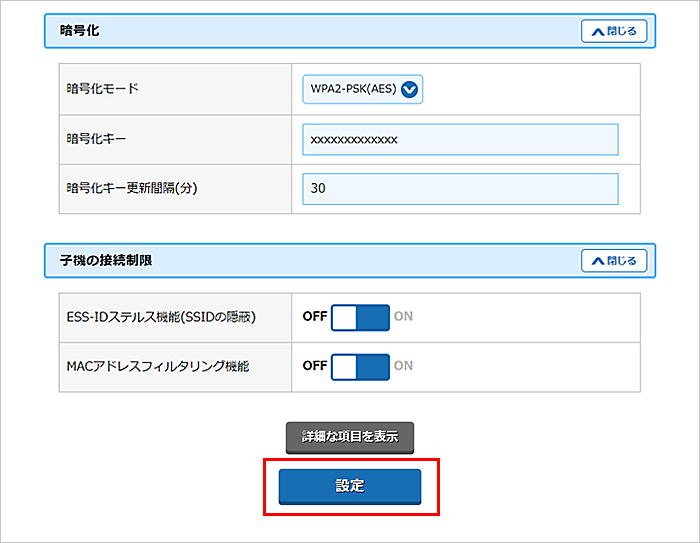The width and height of the screenshot is (700, 543).
Task: Click the 暗号化キー row label
Action: pos(96,140)
